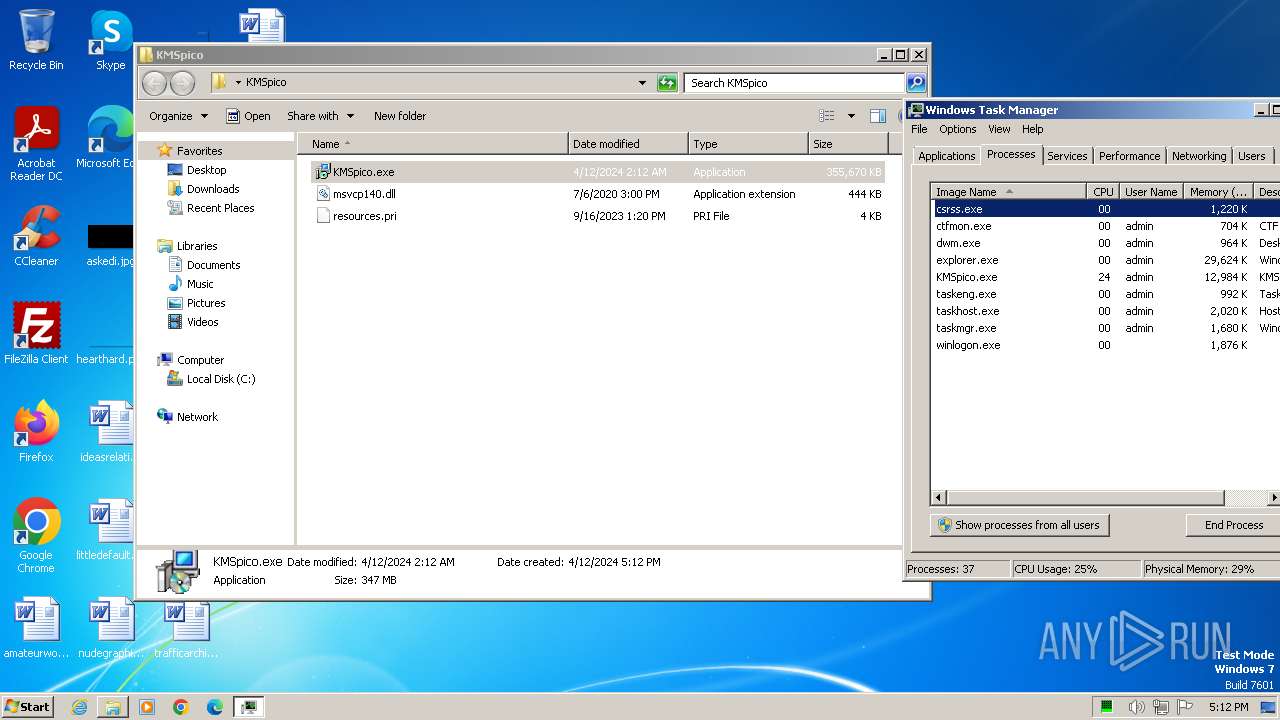Toggle the preview pane icon
1280x720 pixels.
[878, 116]
